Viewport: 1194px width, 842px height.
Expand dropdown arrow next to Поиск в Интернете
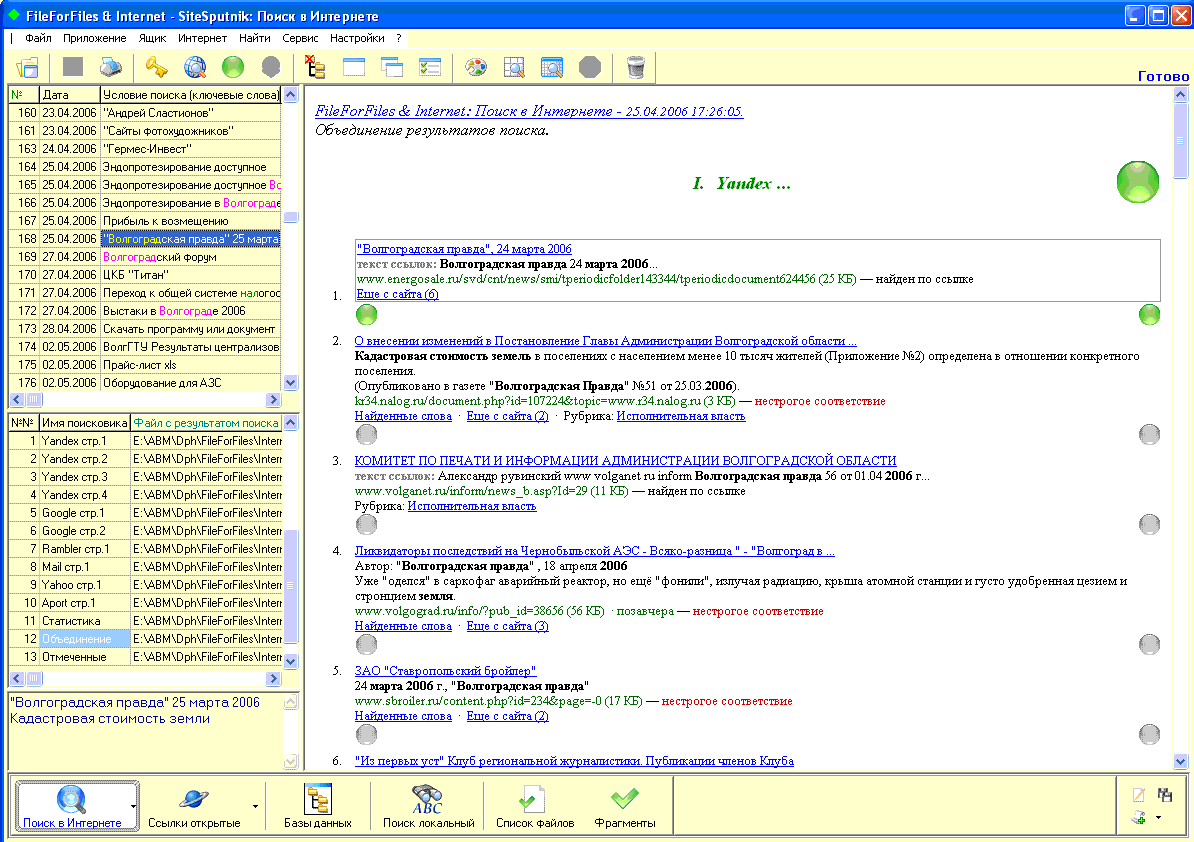click(x=133, y=806)
